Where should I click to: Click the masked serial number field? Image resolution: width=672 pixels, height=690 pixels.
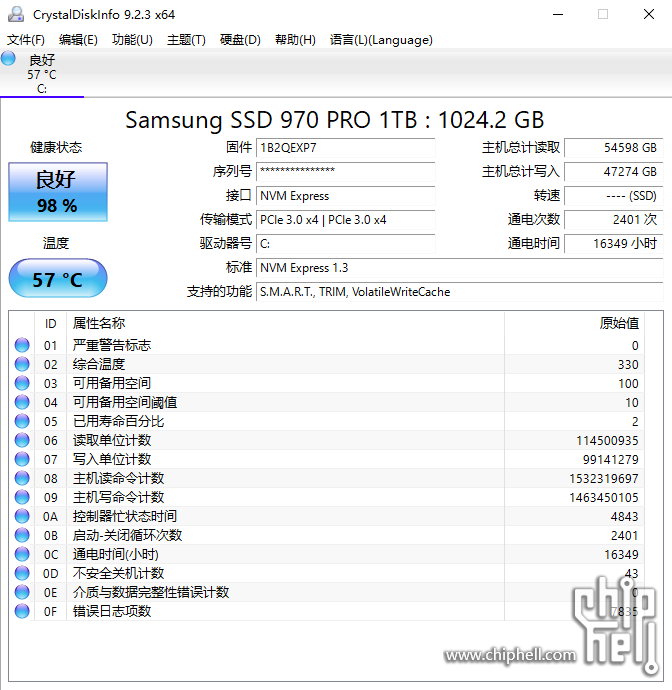[x=346, y=172]
